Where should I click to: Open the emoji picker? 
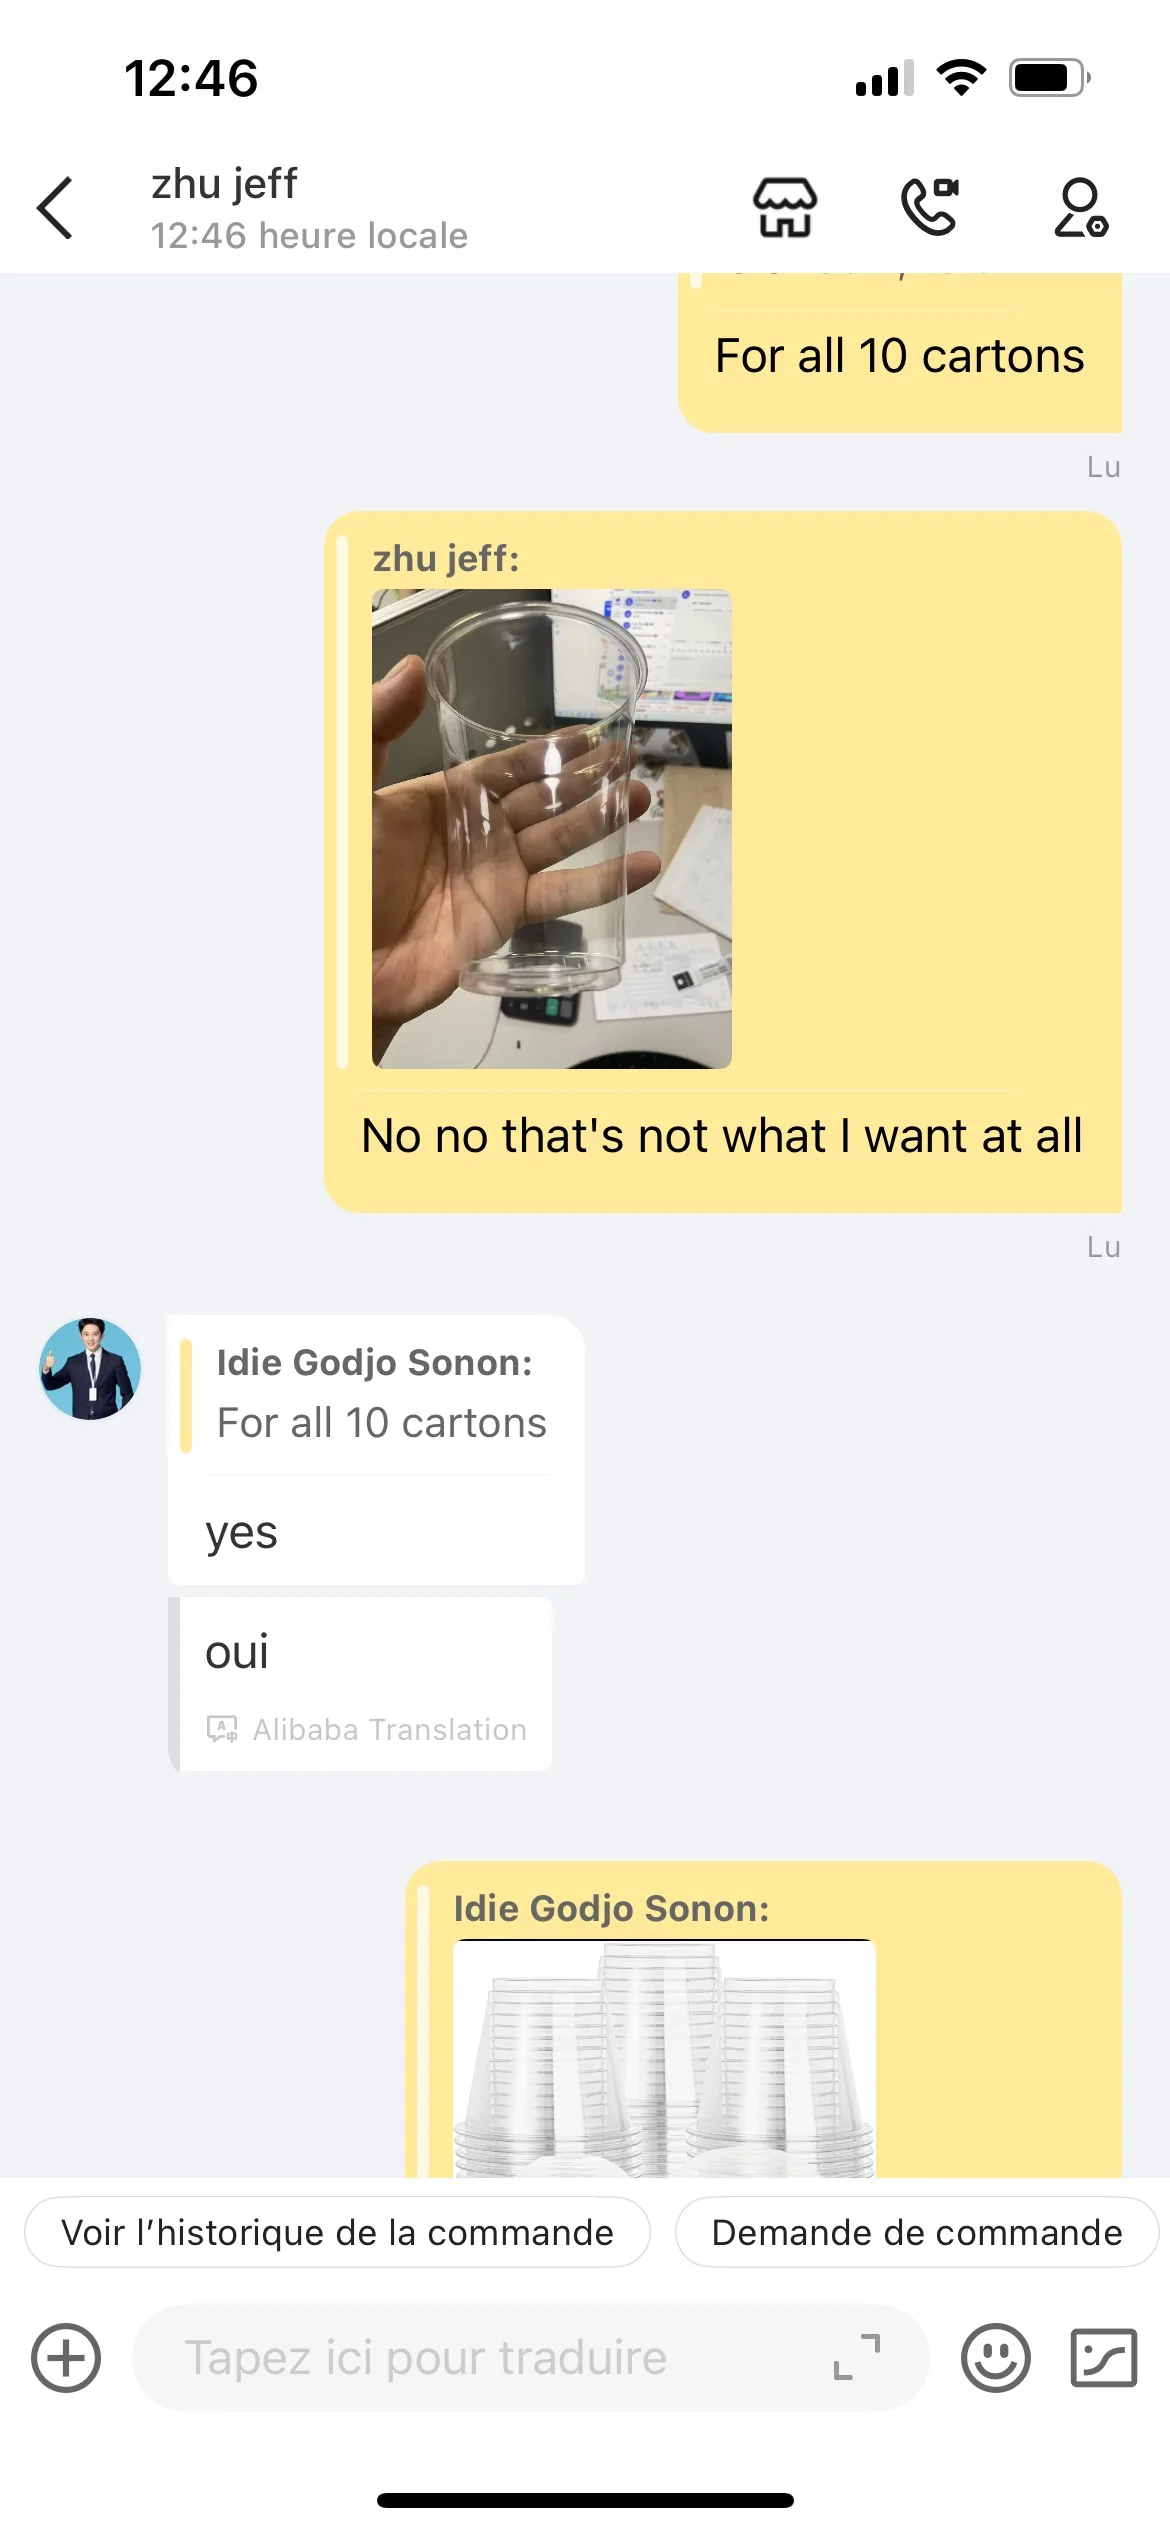coord(996,2358)
